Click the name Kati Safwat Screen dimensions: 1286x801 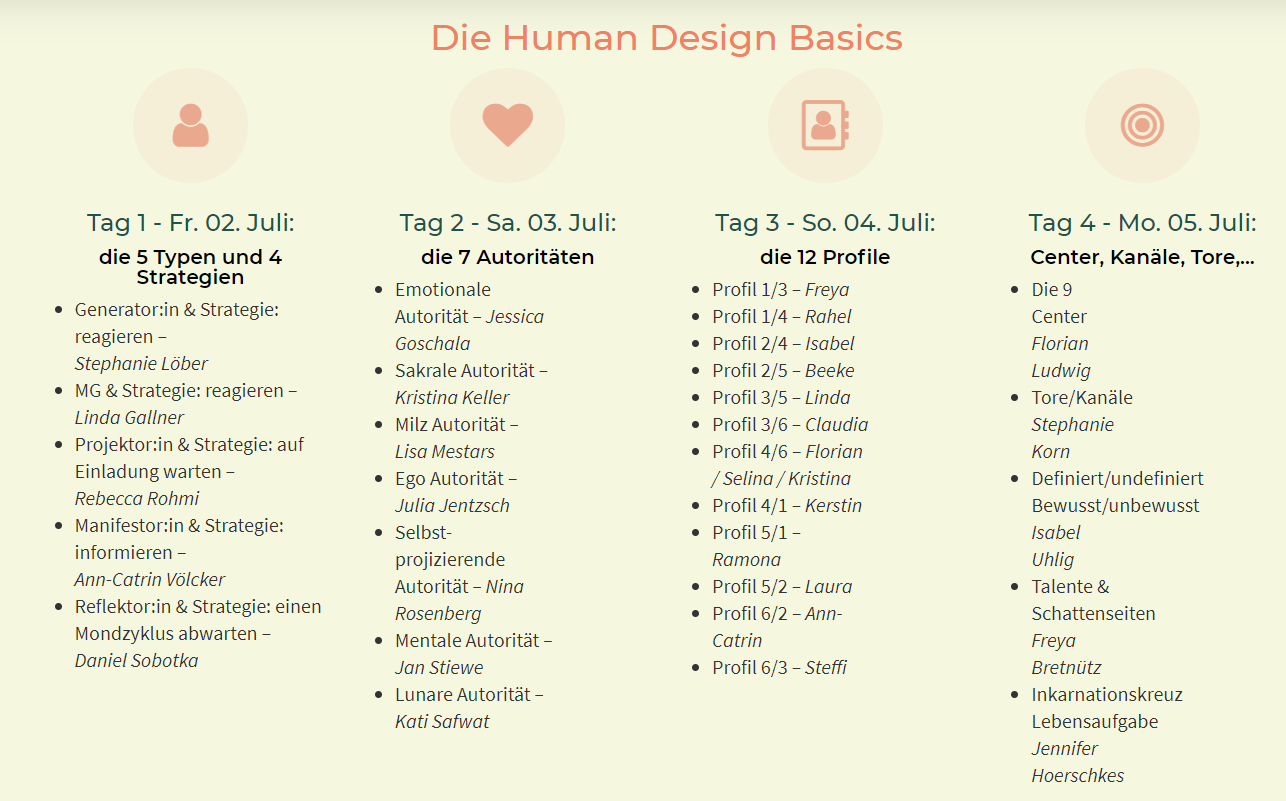click(x=442, y=721)
